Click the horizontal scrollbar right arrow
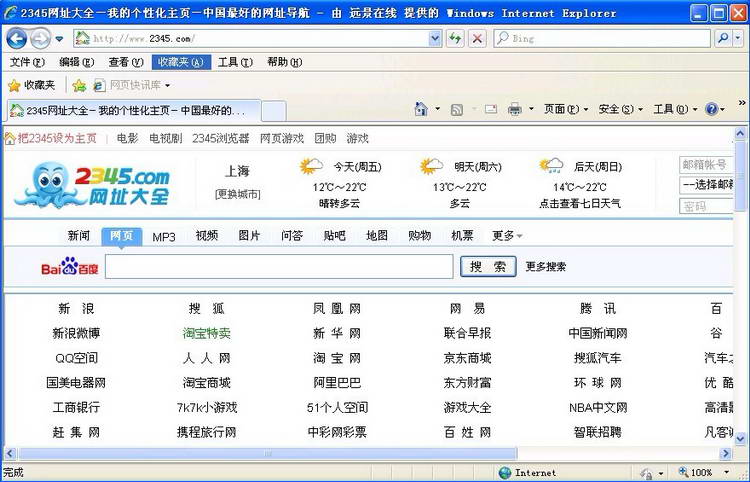 coord(726,453)
